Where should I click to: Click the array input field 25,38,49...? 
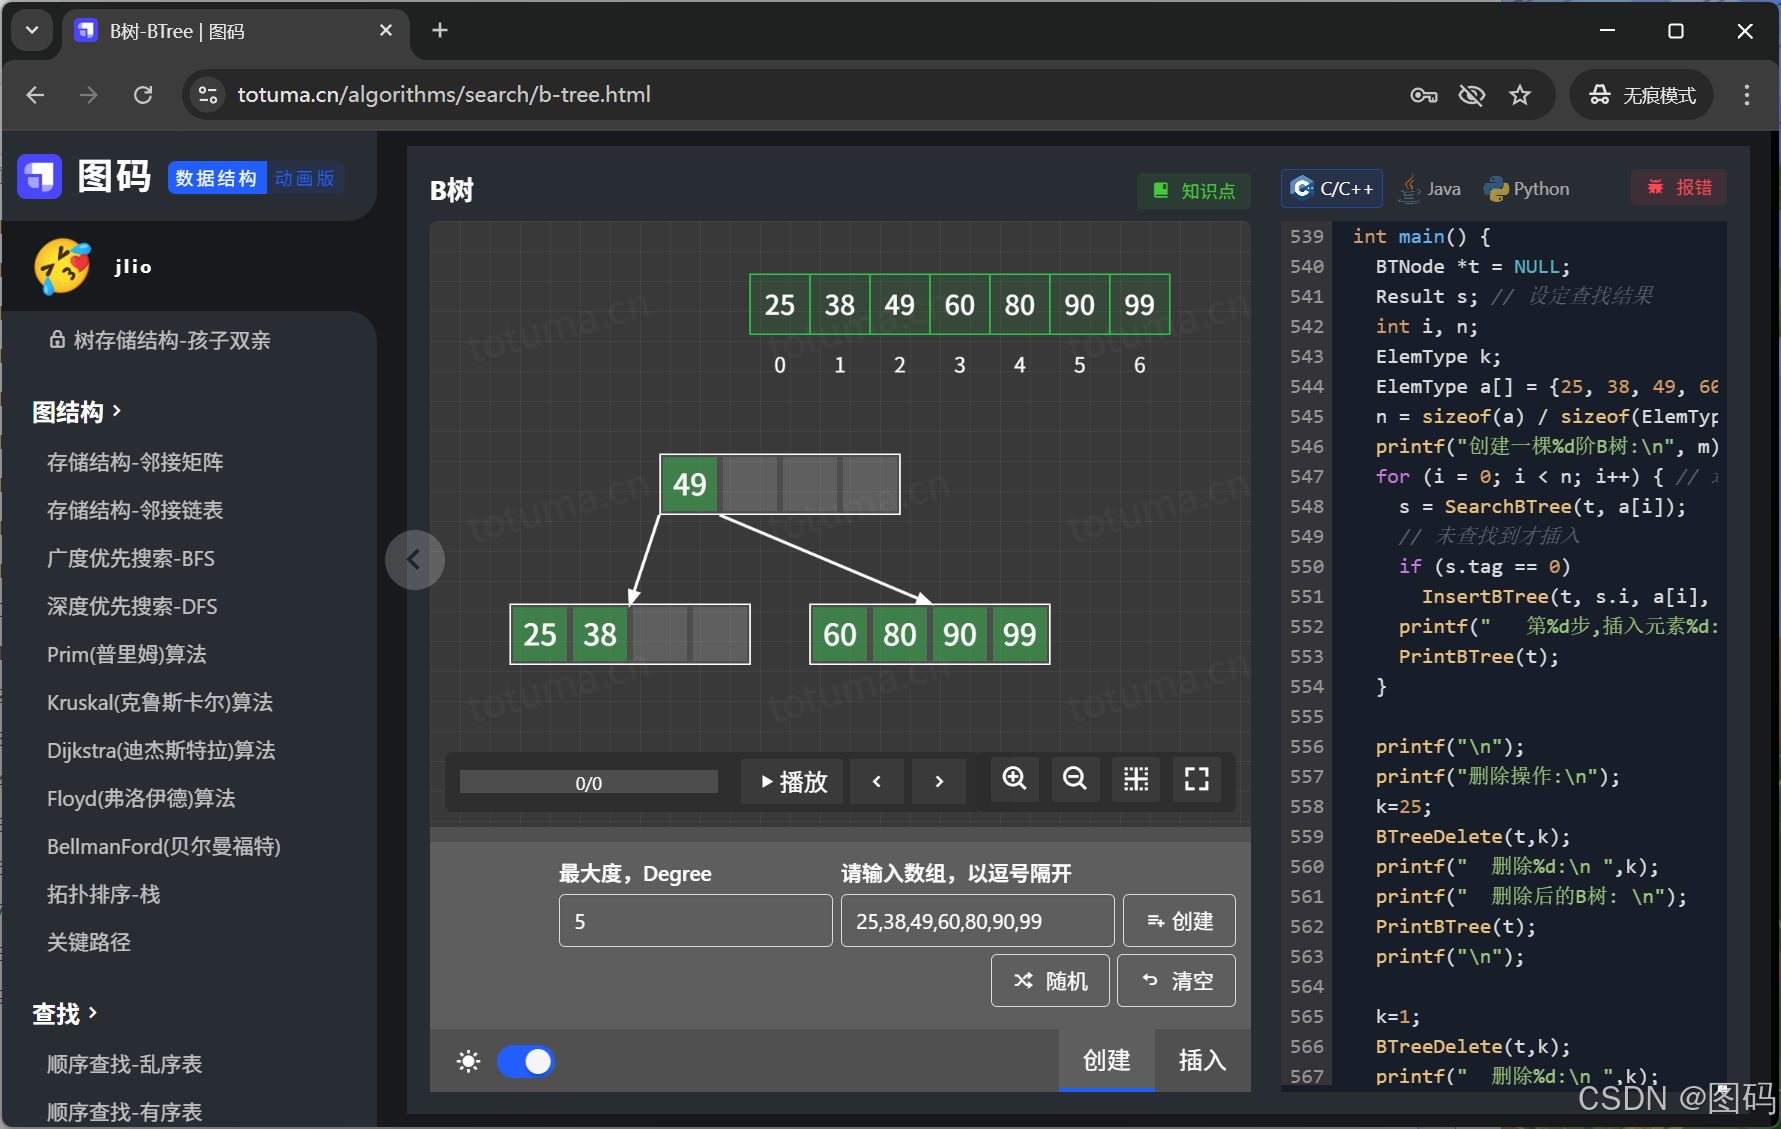978,920
